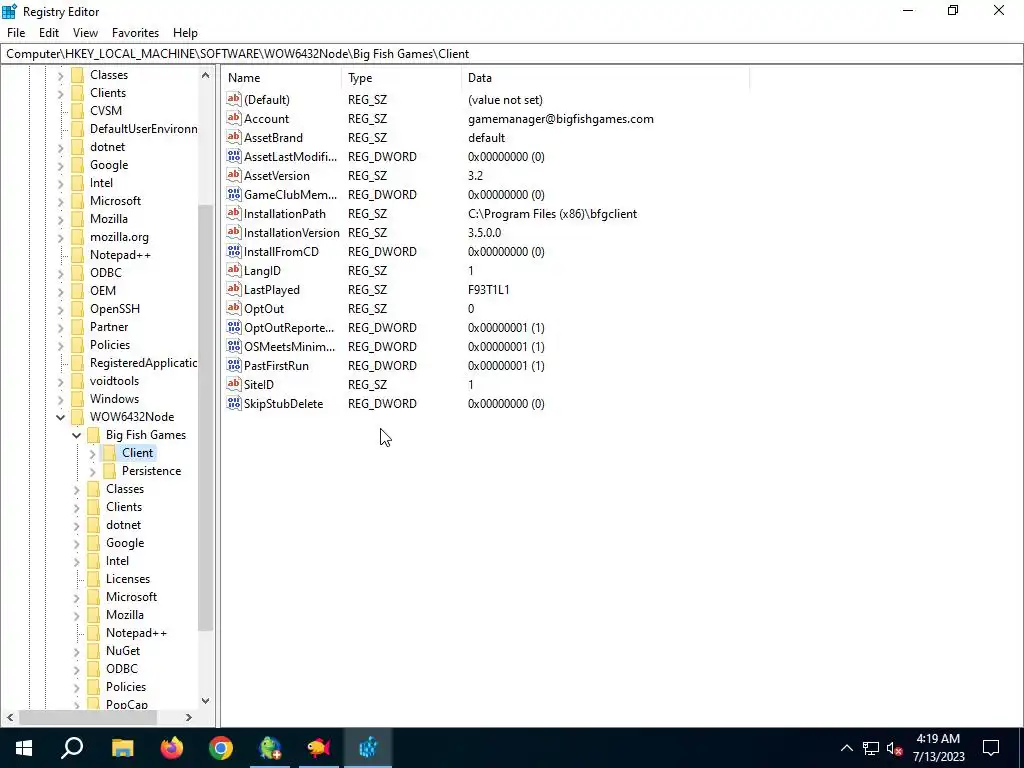Image resolution: width=1024 pixels, height=768 pixels.
Task: Select the SkipStubDelete DWORD value icon
Action: pyautogui.click(x=234, y=403)
